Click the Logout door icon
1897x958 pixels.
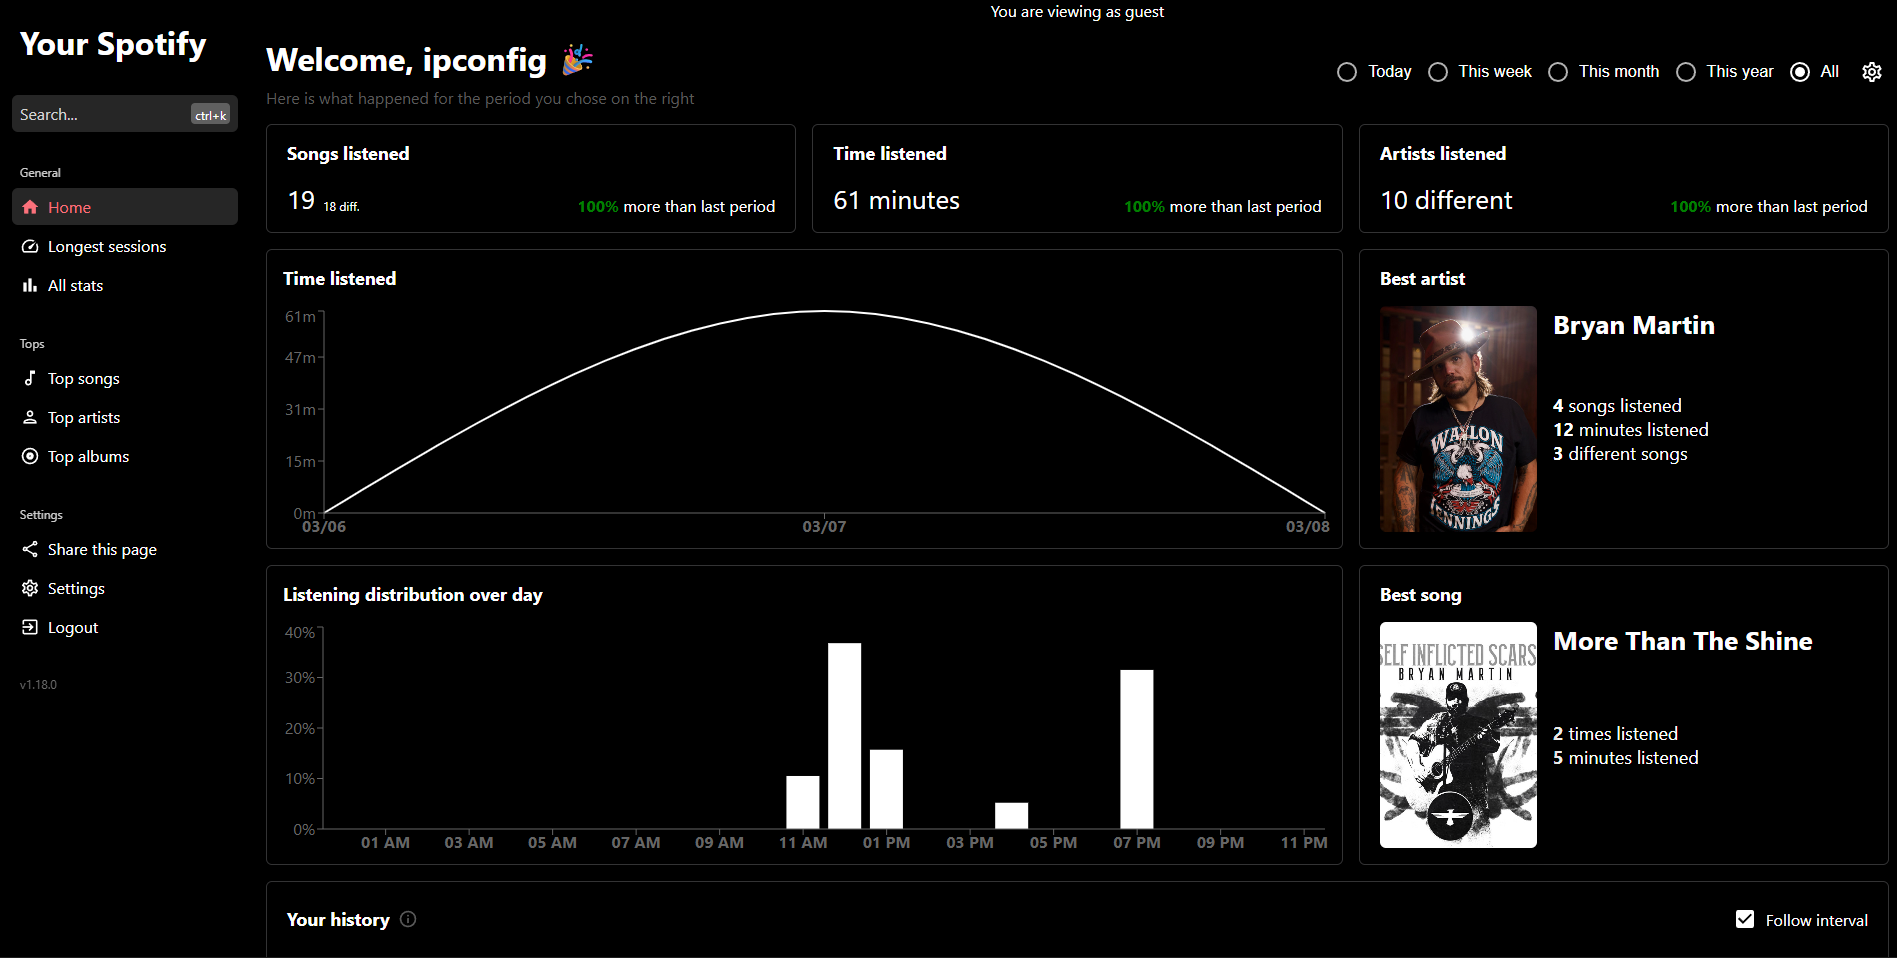coord(30,627)
